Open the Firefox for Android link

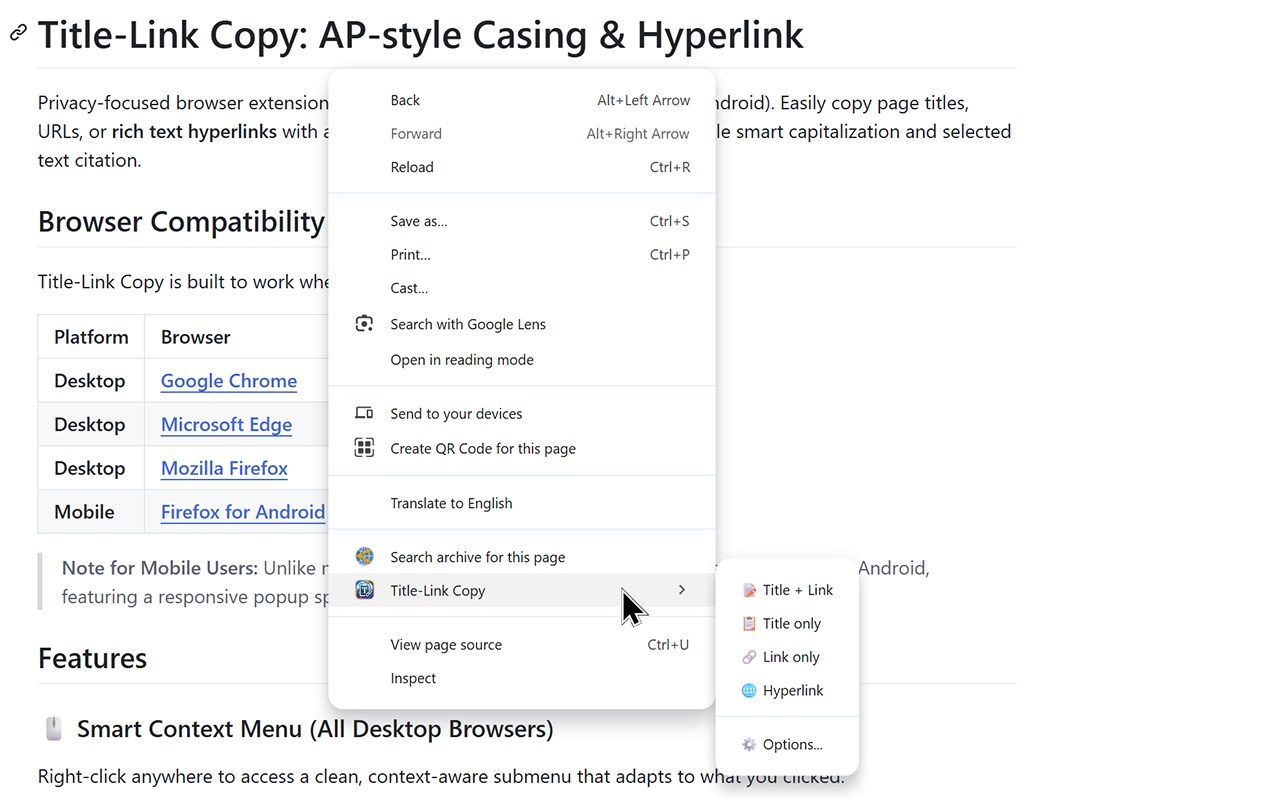[x=243, y=512]
